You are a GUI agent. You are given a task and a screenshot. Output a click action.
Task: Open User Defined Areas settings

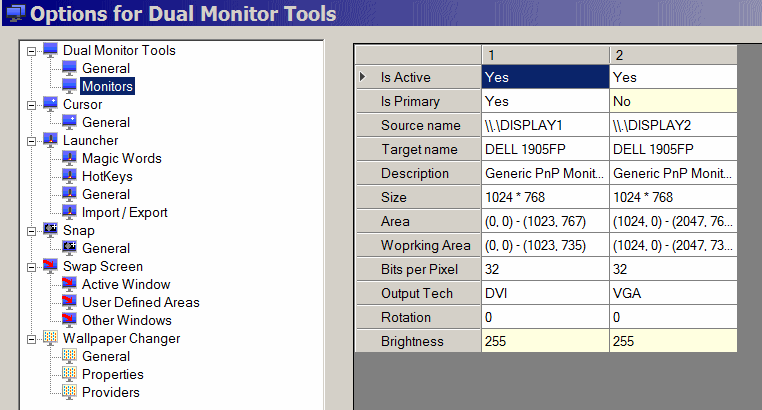(140, 302)
